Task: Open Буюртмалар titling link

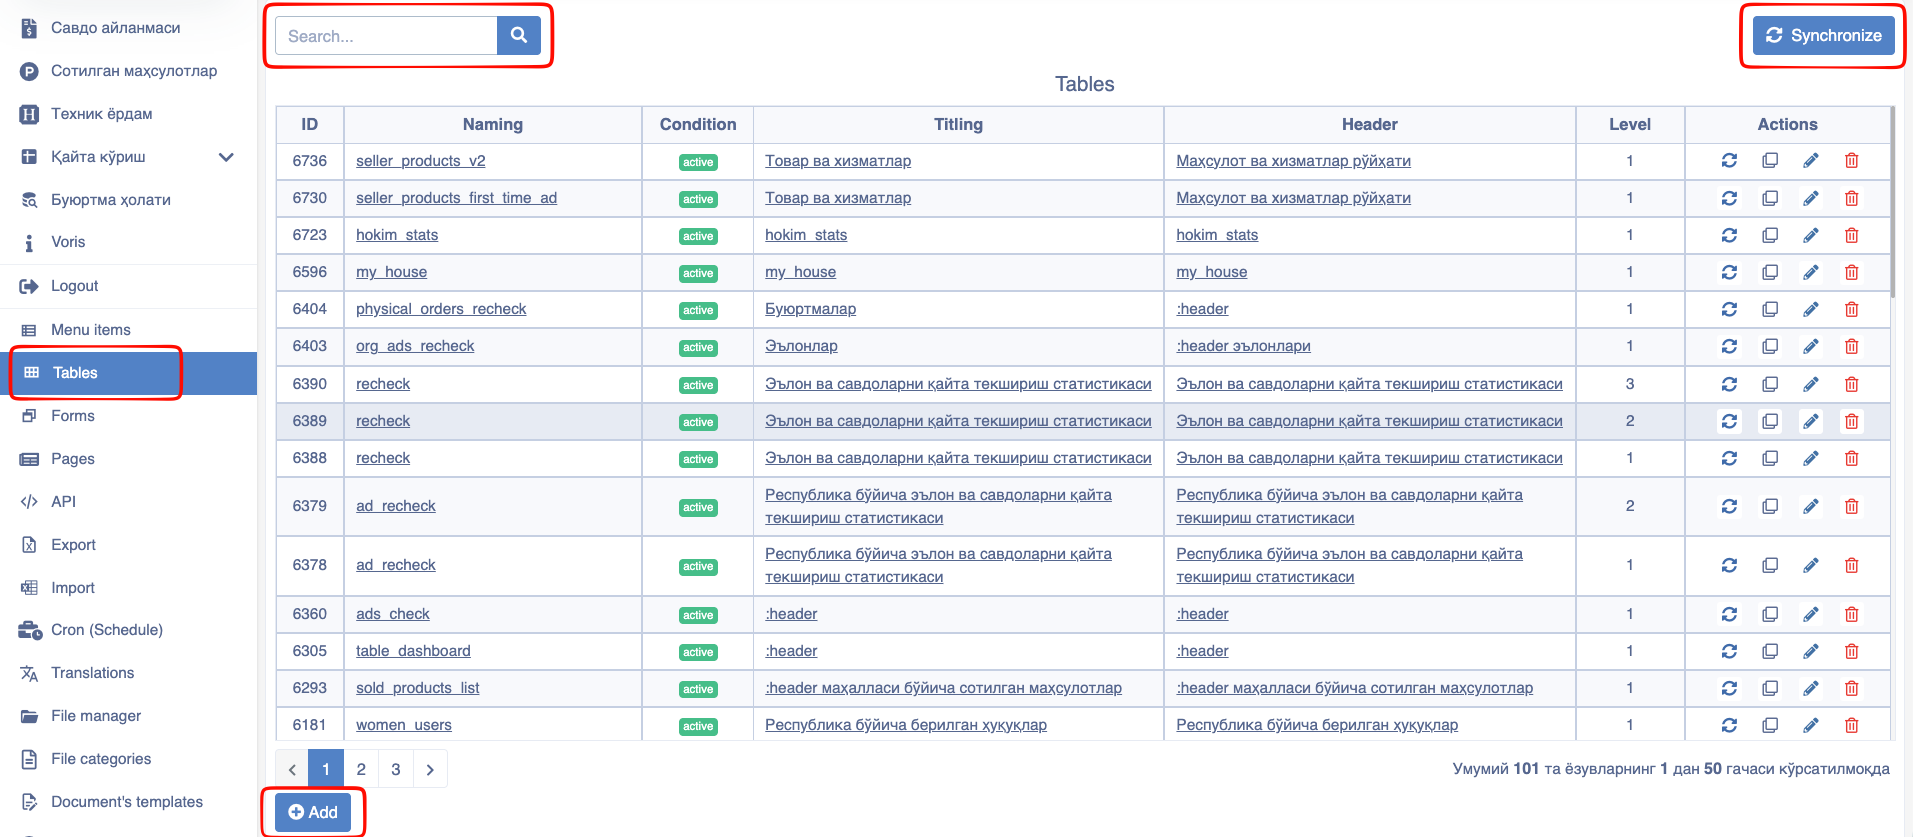Action: click(810, 309)
